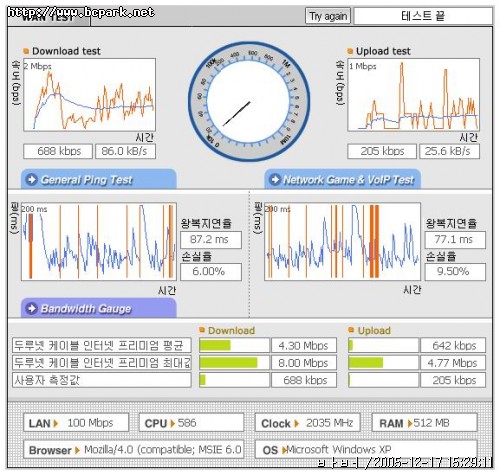
Task: Click the speedometer dial gauge
Action: click(249, 102)
